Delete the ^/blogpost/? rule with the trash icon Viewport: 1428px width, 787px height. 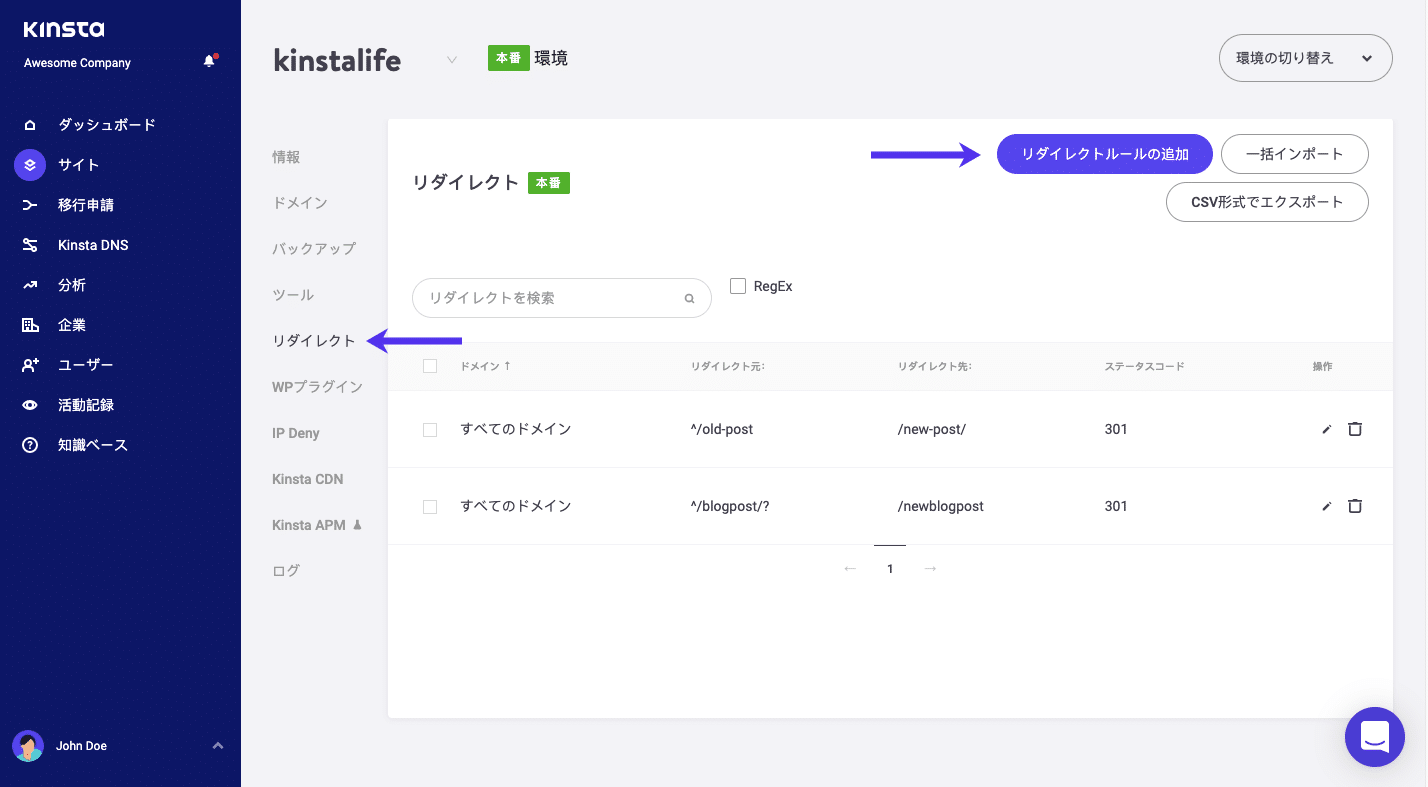pyautogui.click(x=1355, y=506)
